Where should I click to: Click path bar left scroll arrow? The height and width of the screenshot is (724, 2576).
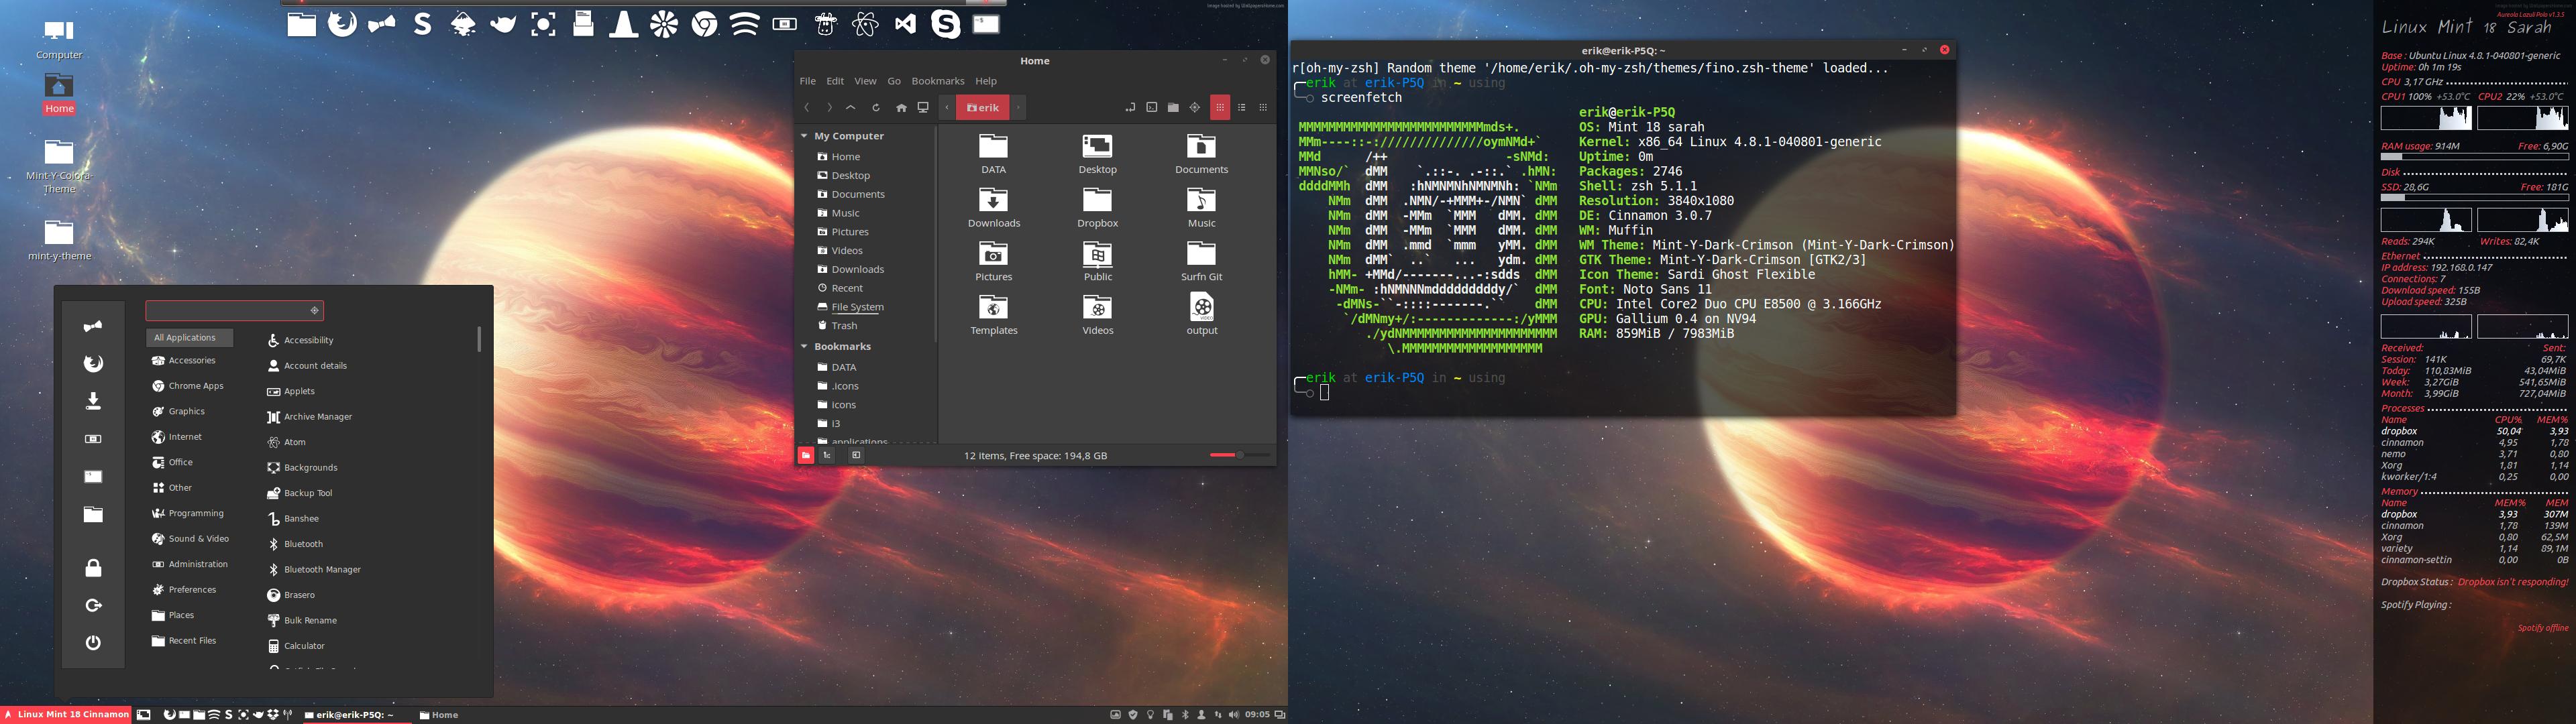pos(947,108)
